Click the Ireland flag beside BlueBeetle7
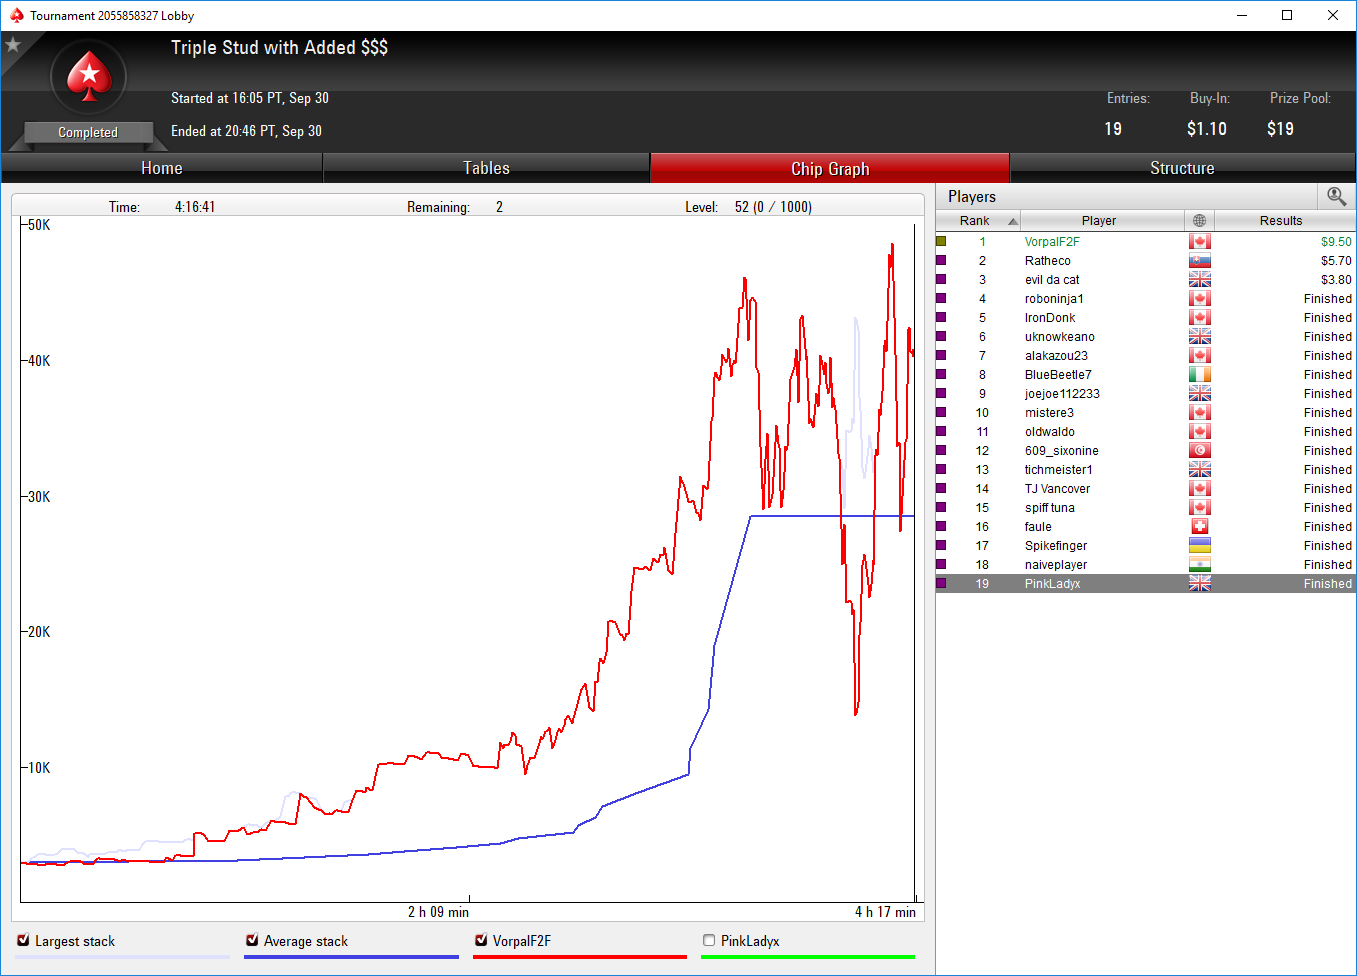Viewport: 1357px width, 976px height. tap(1200, 374)
